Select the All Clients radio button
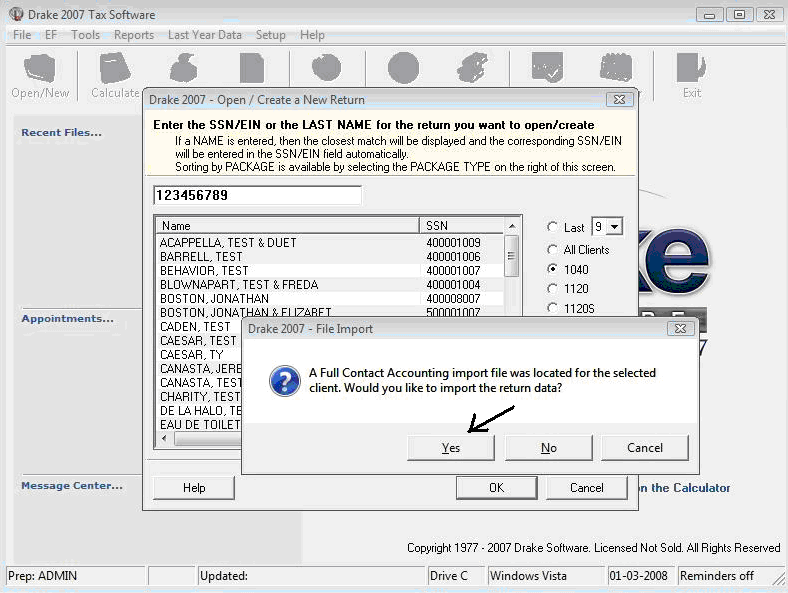Image resolution: width=788 pixels, height=593 pixels. tap(552, 249)
